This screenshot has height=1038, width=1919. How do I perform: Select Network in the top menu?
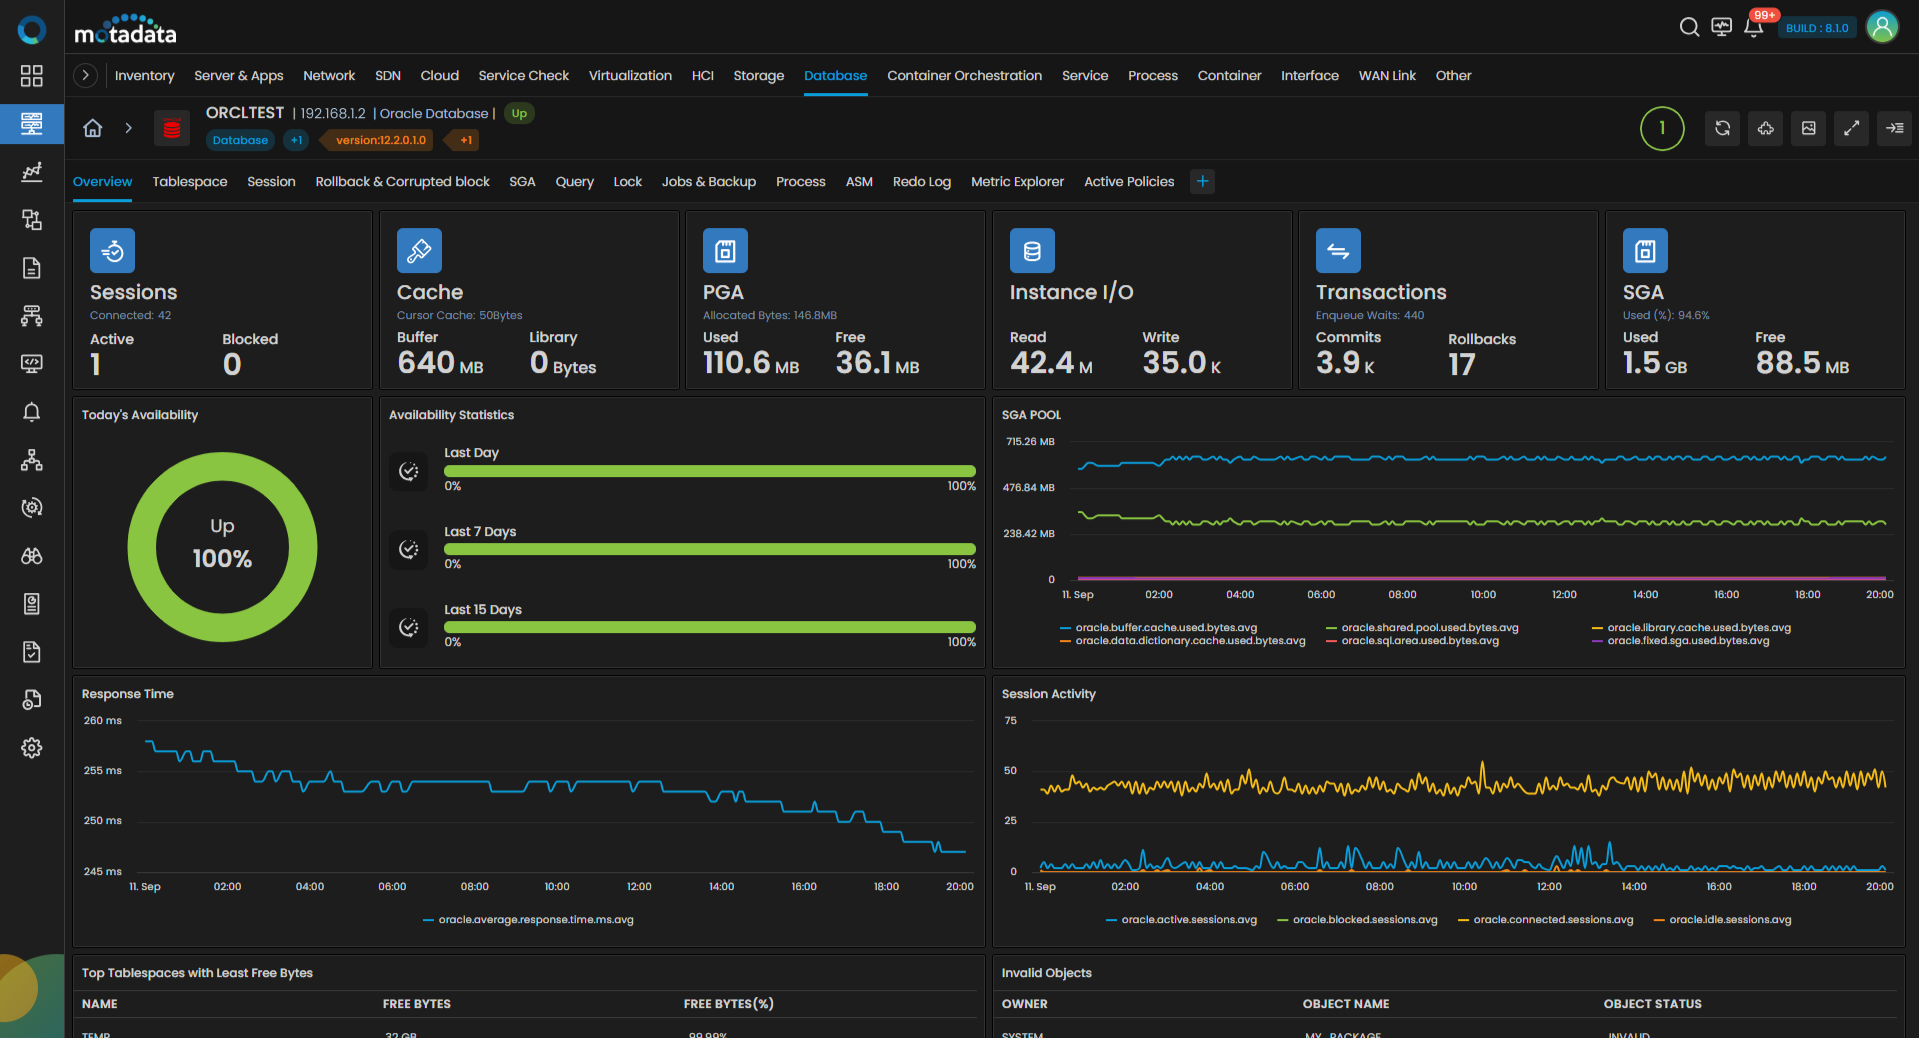click(329, 76)
